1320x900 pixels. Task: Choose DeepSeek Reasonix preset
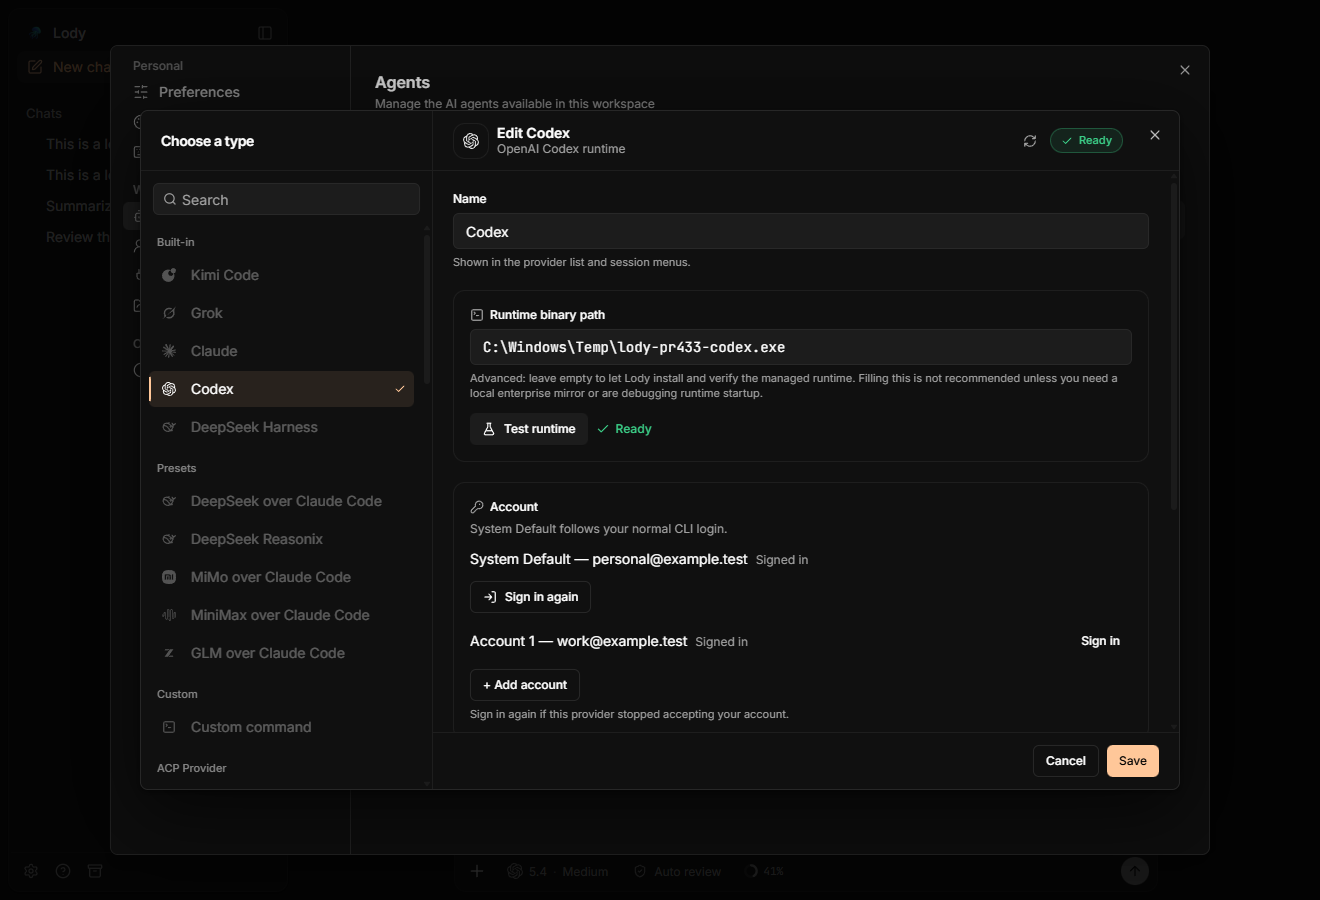click(282, 539)
